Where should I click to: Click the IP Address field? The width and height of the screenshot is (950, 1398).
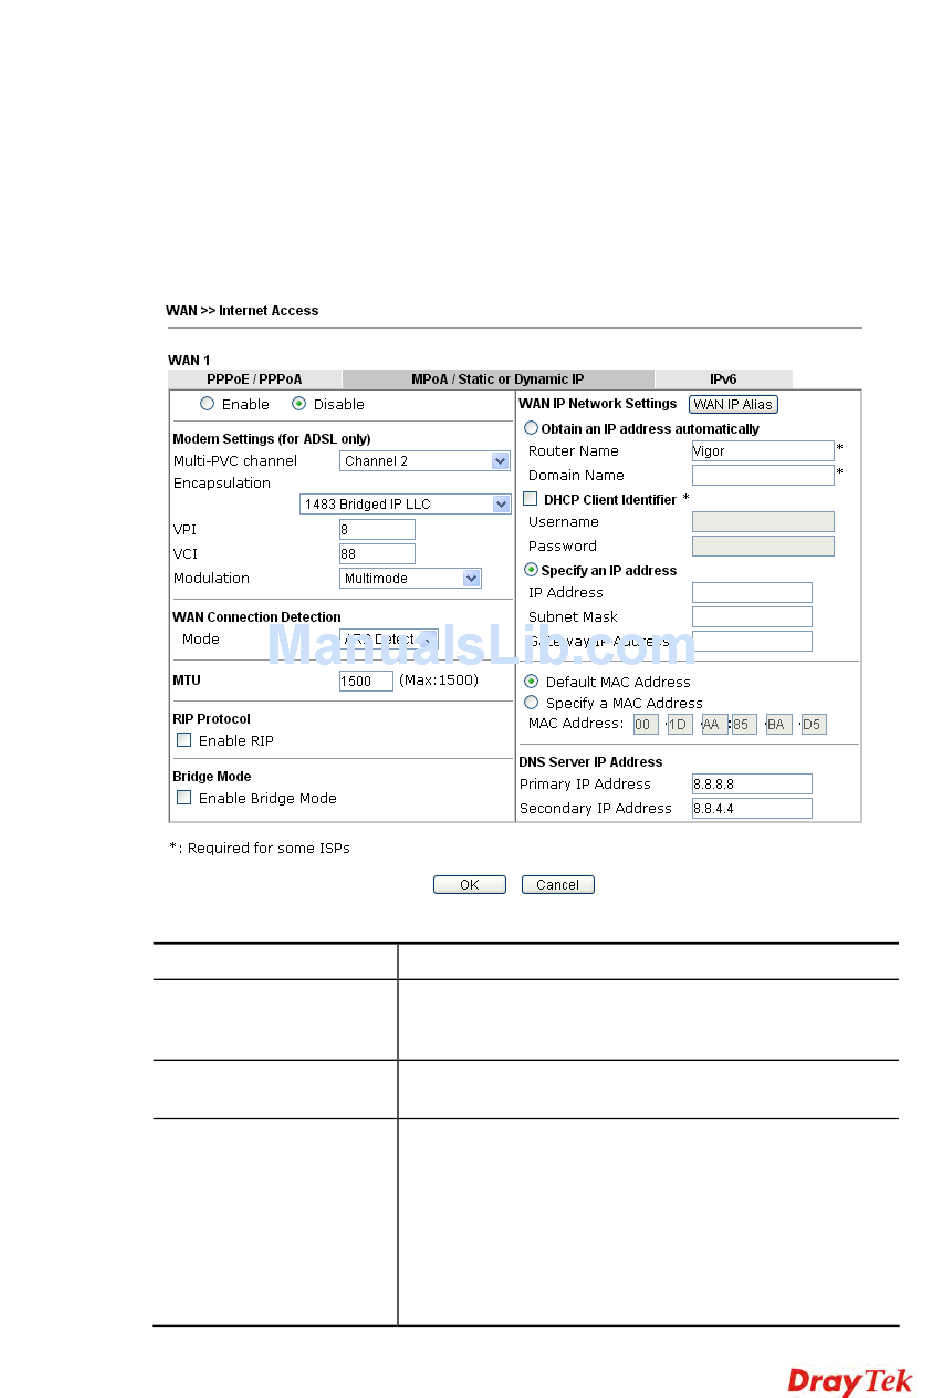(752, 592)
